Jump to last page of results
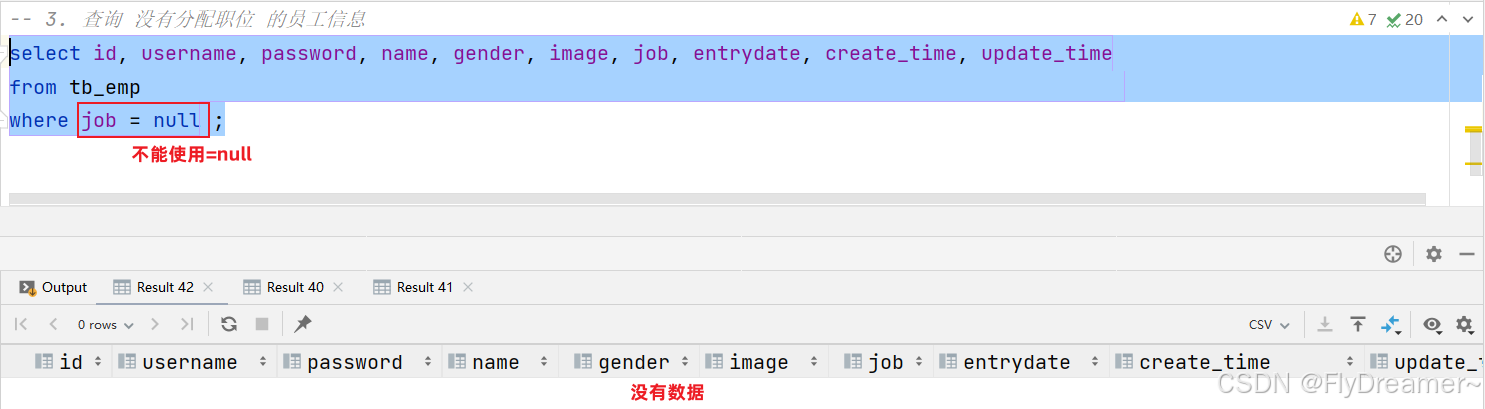Image resolution: width=1485 pixels, height=409 pixels. click(x=187, y=324)
